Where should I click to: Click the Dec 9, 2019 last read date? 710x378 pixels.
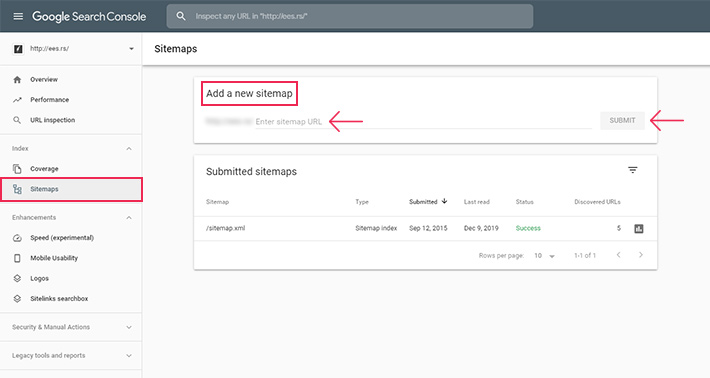(481, 228)
